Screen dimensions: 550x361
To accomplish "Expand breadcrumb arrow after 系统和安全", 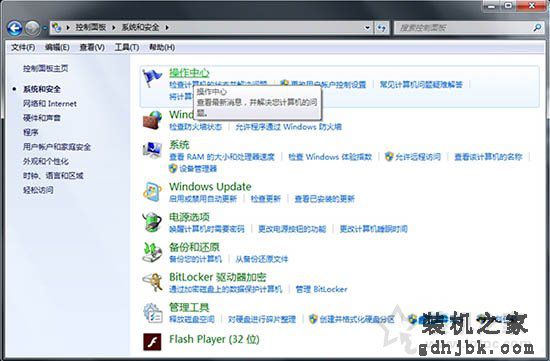I will [167, 27].
